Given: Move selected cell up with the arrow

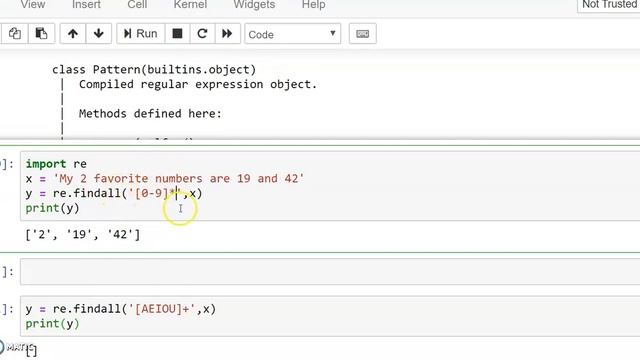Looking at the screenshot, I should click(x=73, y=33).
